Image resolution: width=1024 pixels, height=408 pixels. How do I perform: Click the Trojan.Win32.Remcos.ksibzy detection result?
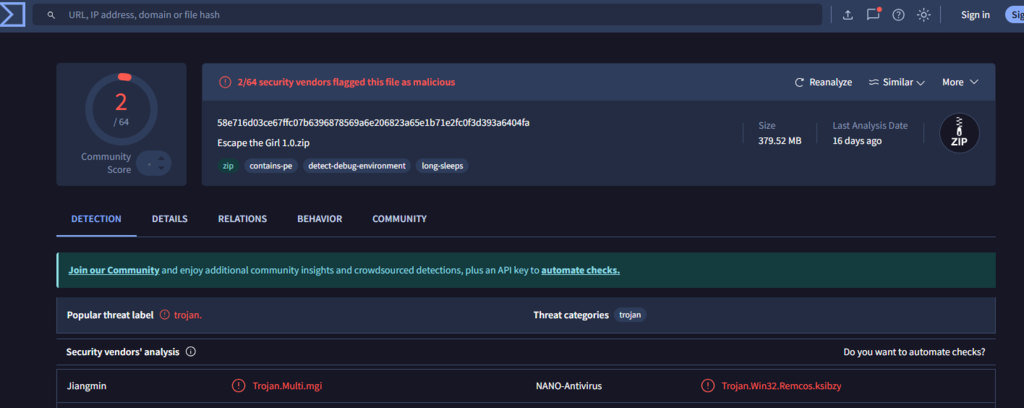coord(781,386)
